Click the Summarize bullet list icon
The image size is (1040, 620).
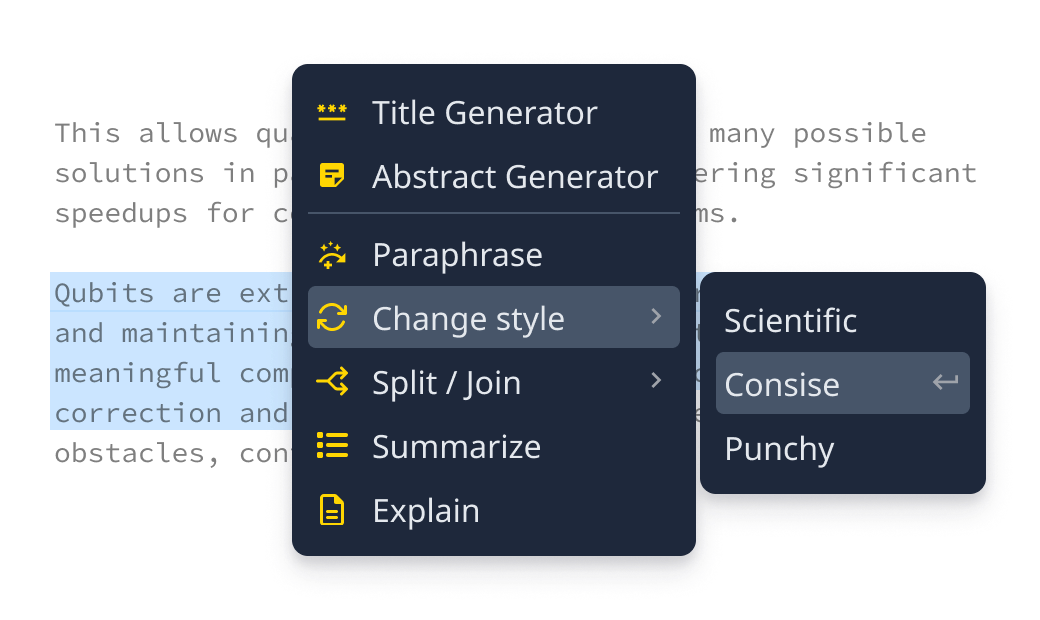(332, 446)
